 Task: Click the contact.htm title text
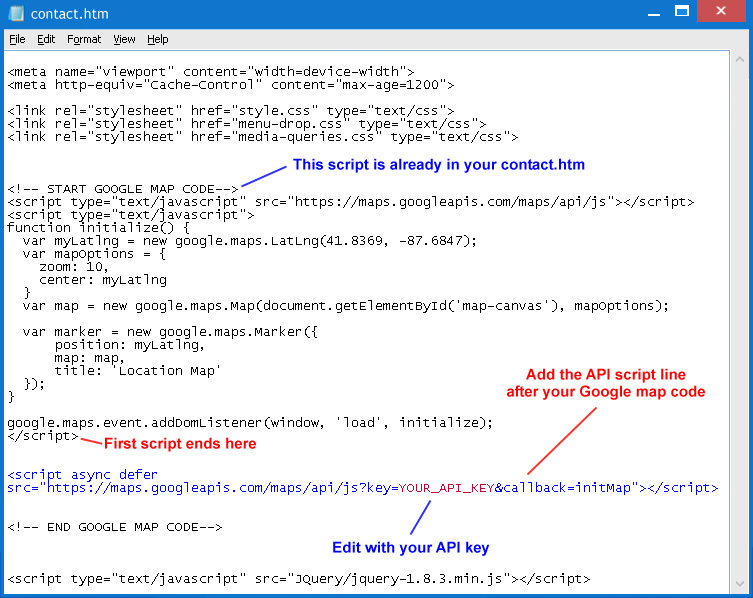pyautogui.click(x=70, y=14)
